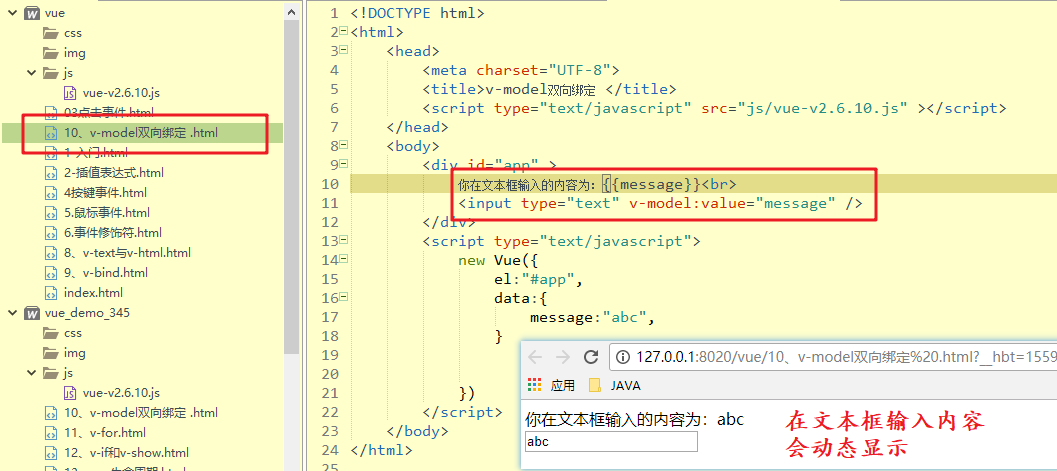Image resolution: width=1057 pixels, height=471 pixels.
Task: Click the closing </html> tag on line 24
Action: click(382, 449)
